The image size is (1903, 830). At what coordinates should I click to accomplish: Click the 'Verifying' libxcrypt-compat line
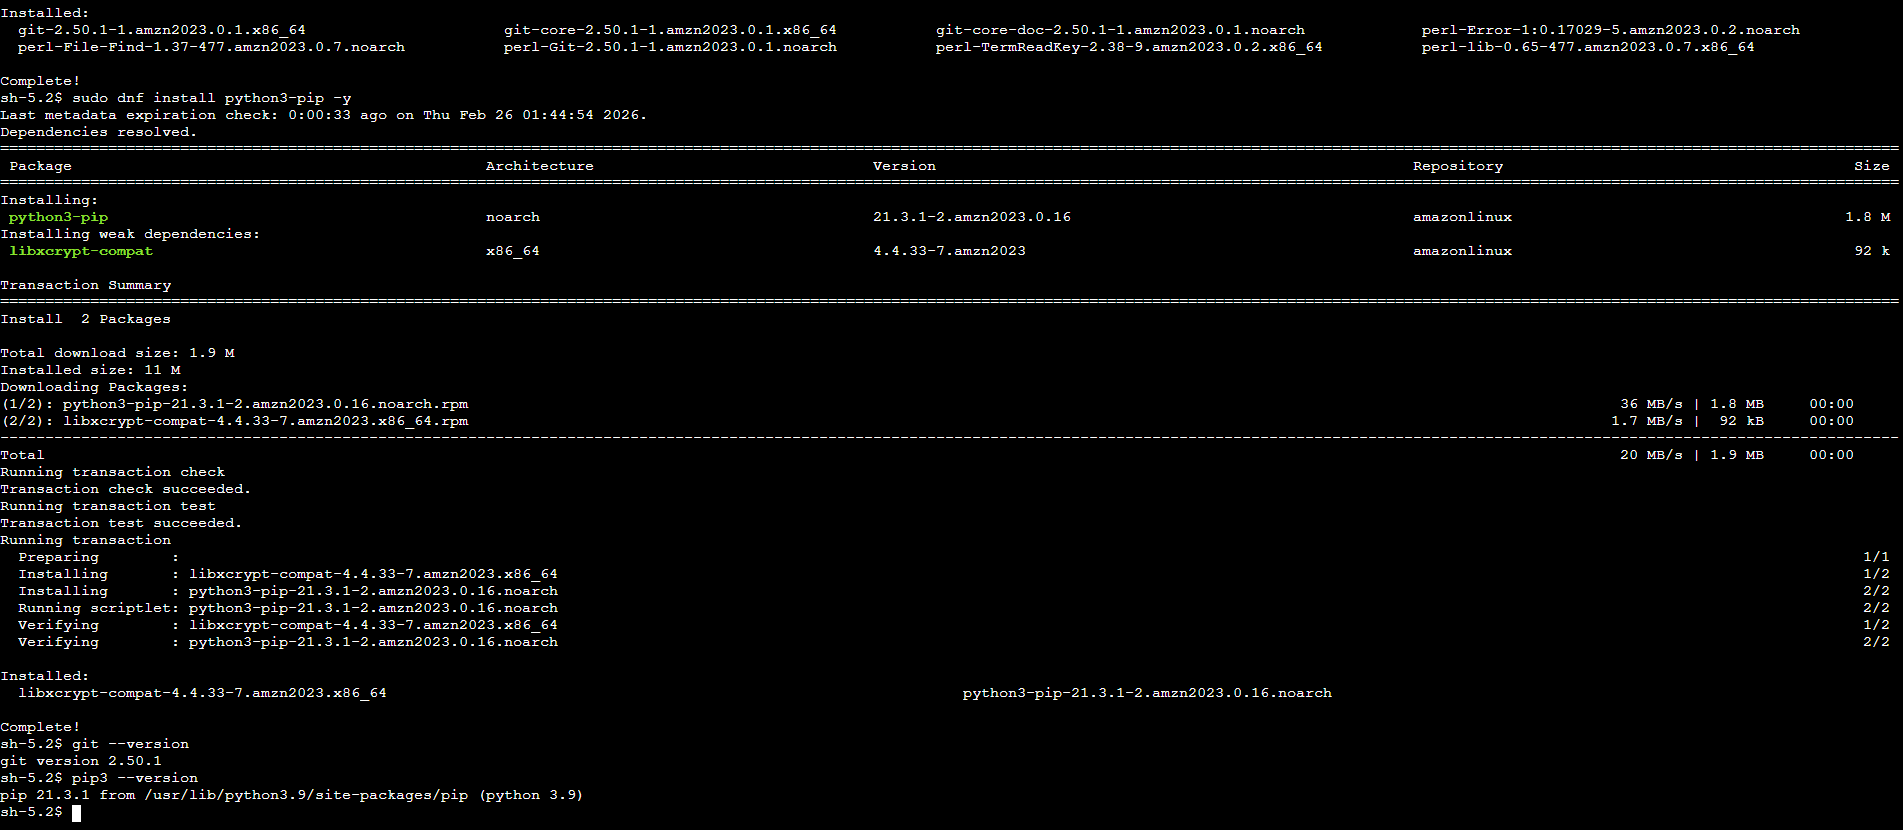[x=288, y=625]
